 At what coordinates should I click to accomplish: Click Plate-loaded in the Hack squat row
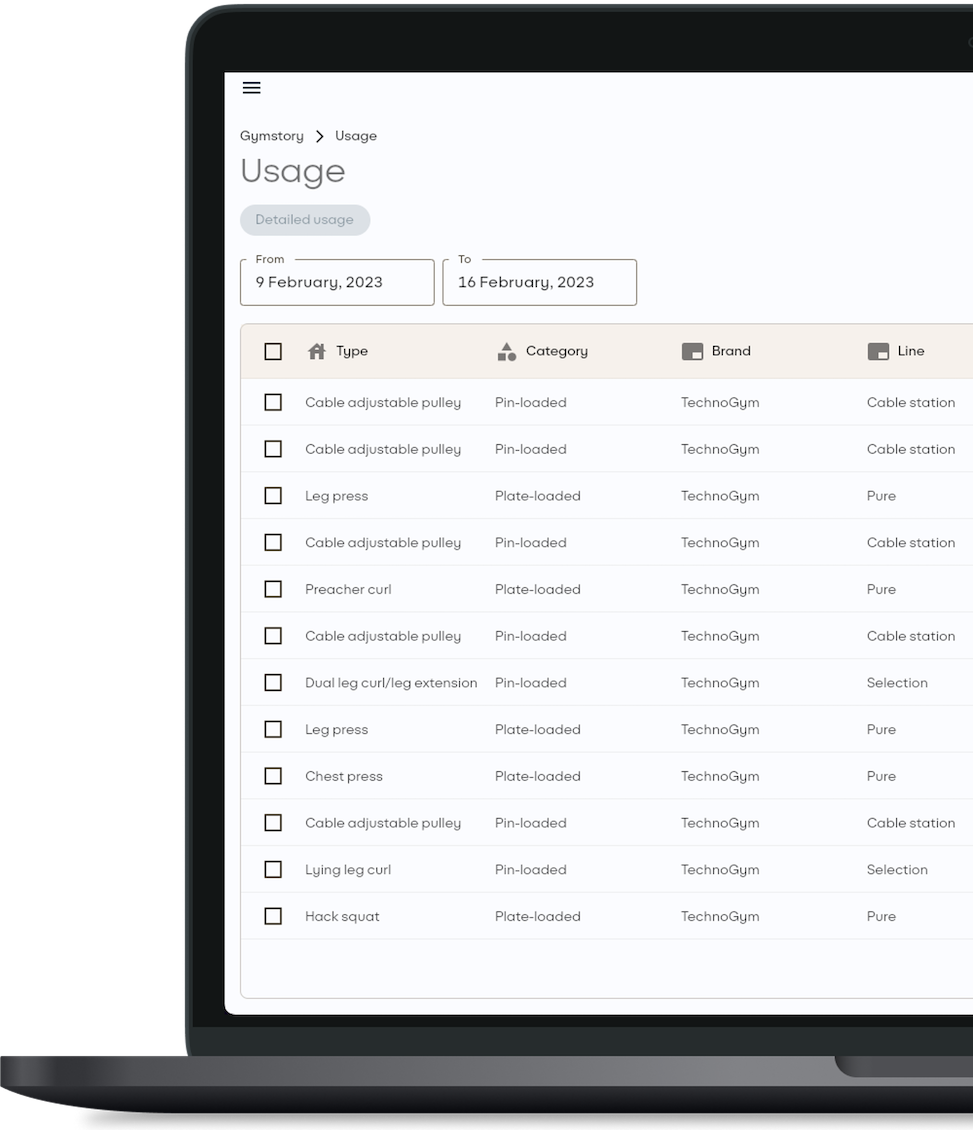[538, 917]
